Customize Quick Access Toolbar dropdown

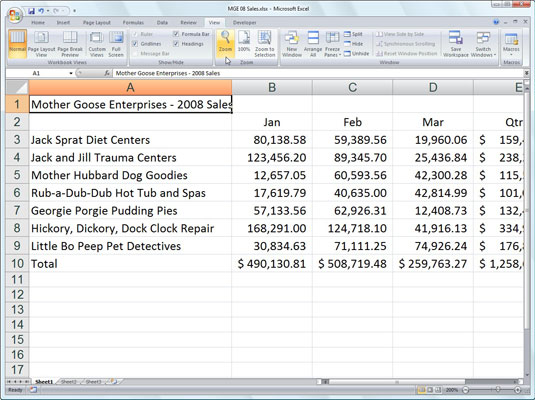click(x=74, y=11)
